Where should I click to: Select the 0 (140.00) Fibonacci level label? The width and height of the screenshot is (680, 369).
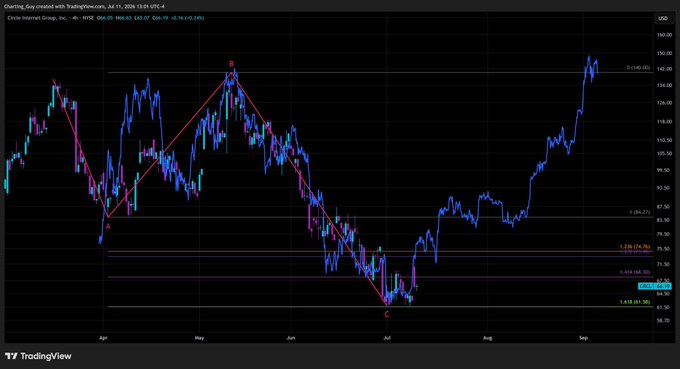coord(638,68)
